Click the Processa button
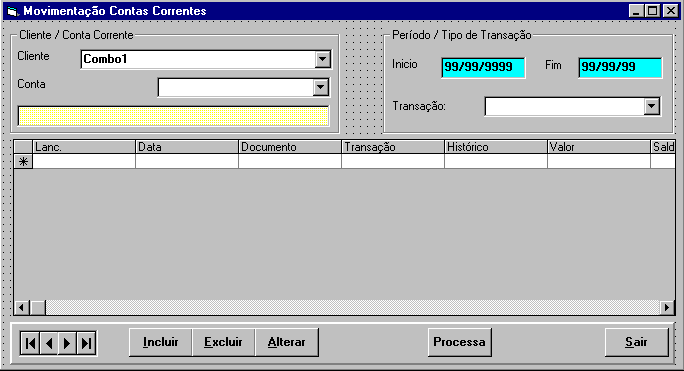The image size is (684, 371). (459, 342)
